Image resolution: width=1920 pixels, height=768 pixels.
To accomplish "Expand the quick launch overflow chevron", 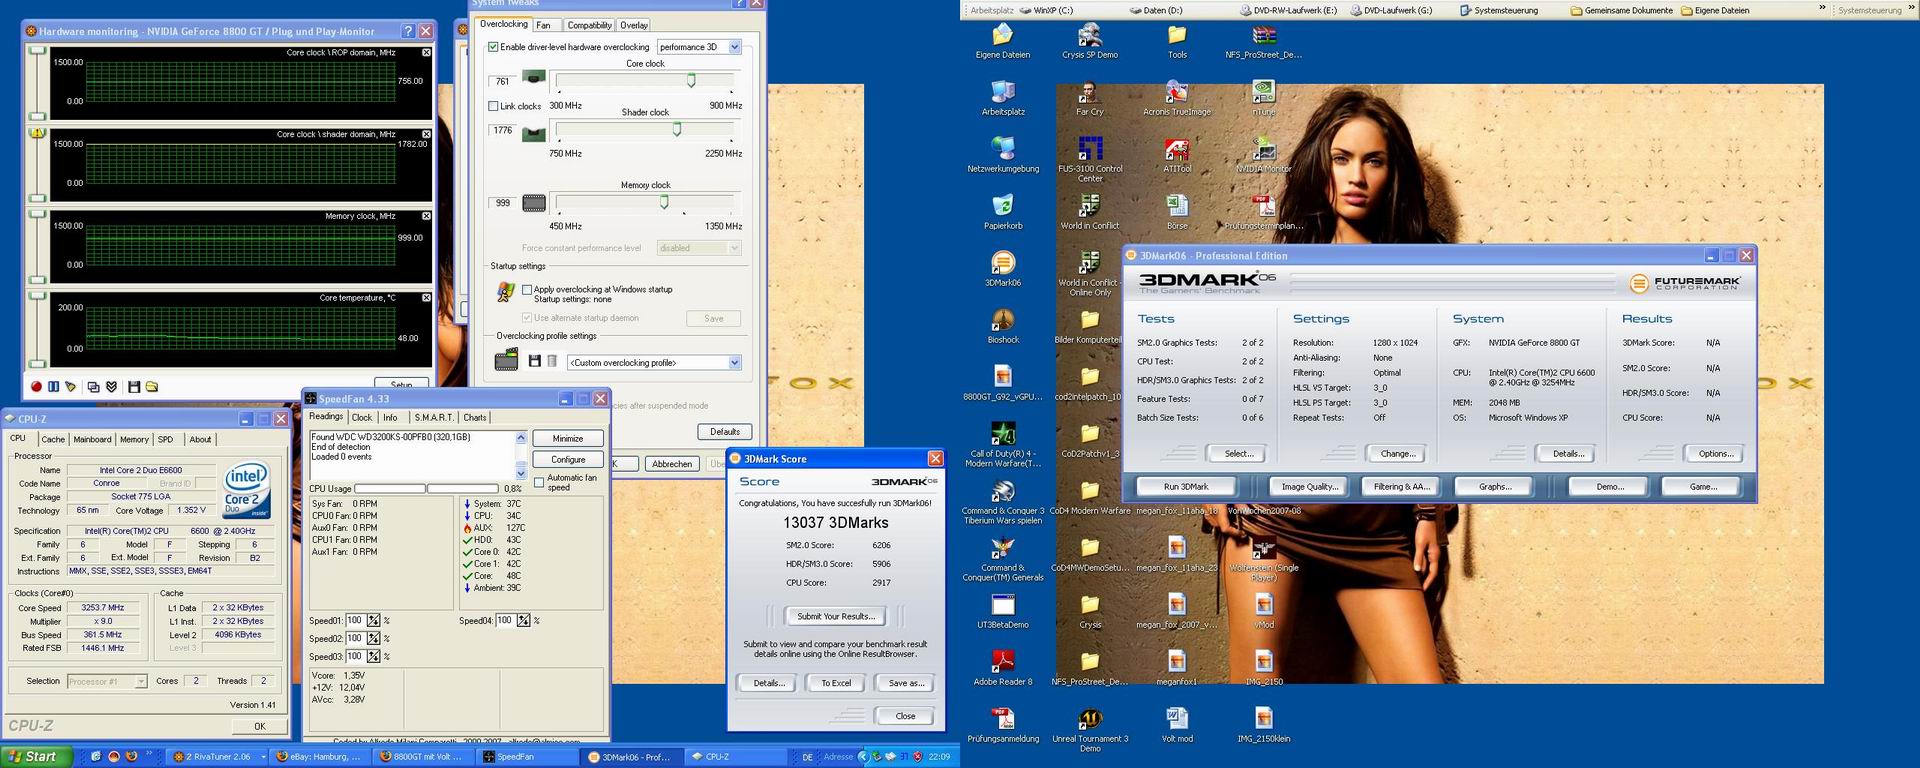I will [150, 755].
